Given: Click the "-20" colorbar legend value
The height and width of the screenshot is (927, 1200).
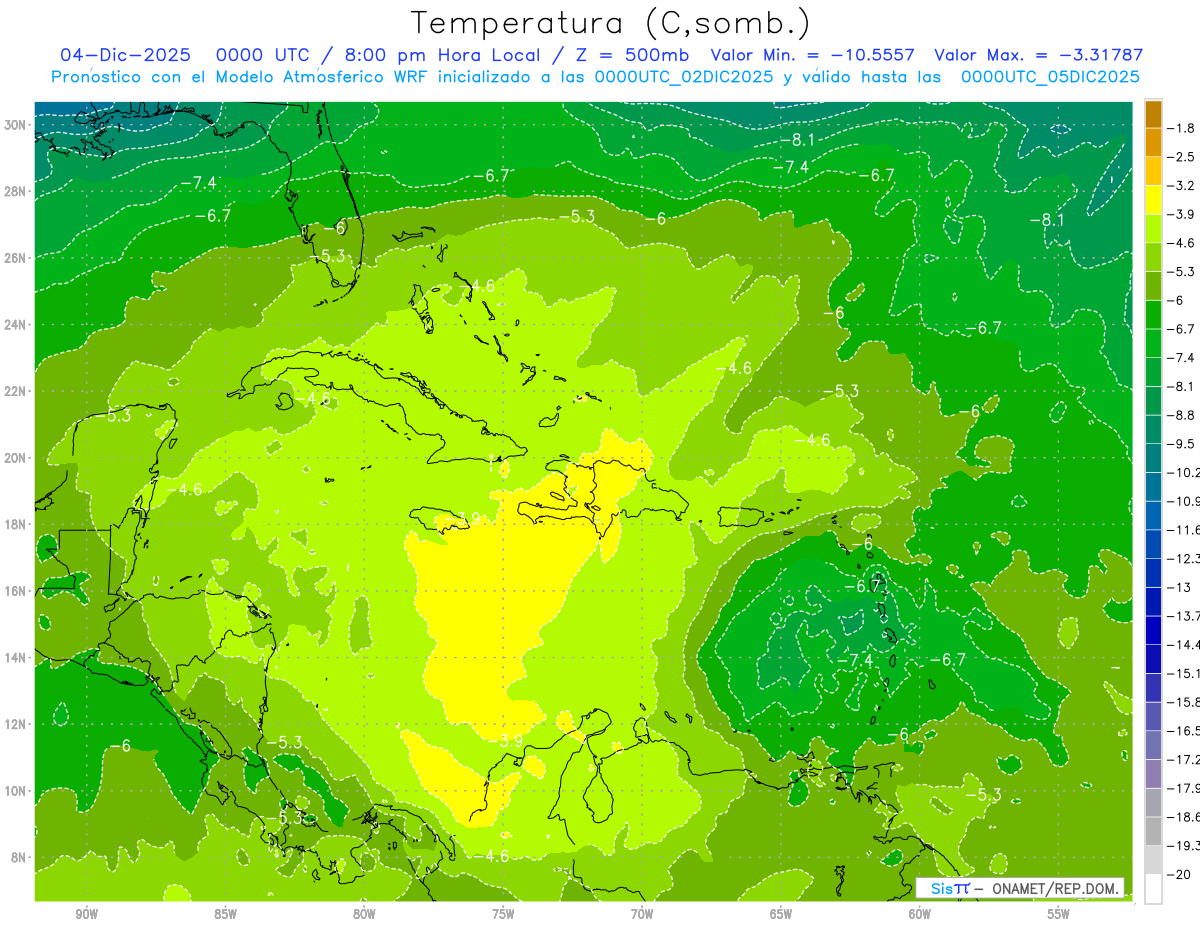Looking at the screenshot, I should [1179, 875].
